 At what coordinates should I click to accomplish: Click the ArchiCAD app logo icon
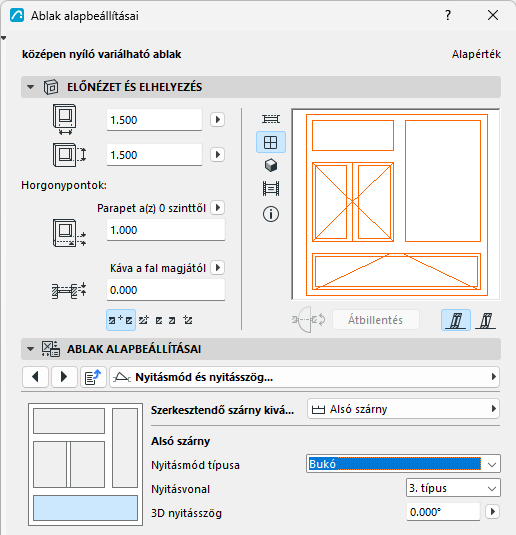17,15
